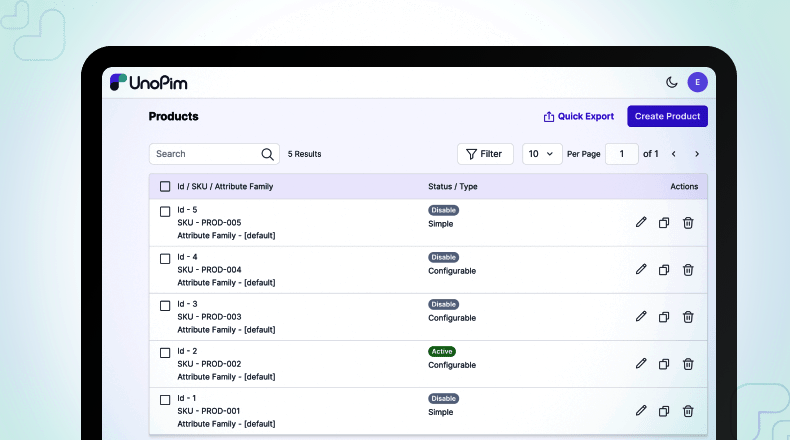790x440 pixels.
Task: Toggle dark mode with moon icon
Action: [671, 83]
